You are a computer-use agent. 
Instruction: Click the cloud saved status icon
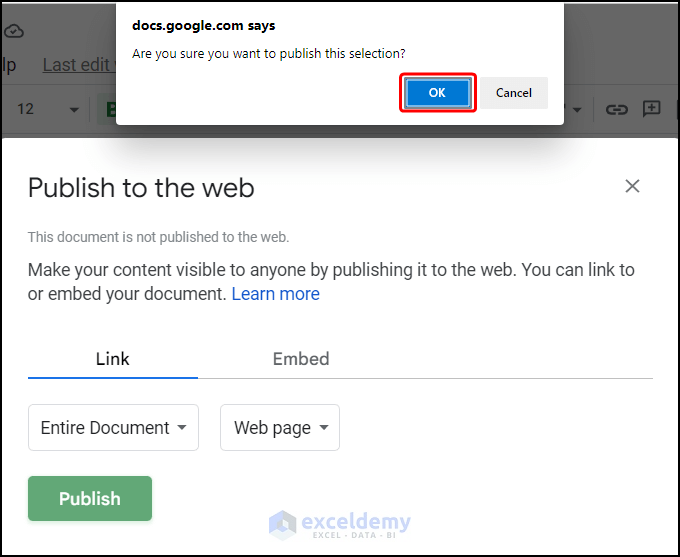pyautogui.click(x=14, y=31)
